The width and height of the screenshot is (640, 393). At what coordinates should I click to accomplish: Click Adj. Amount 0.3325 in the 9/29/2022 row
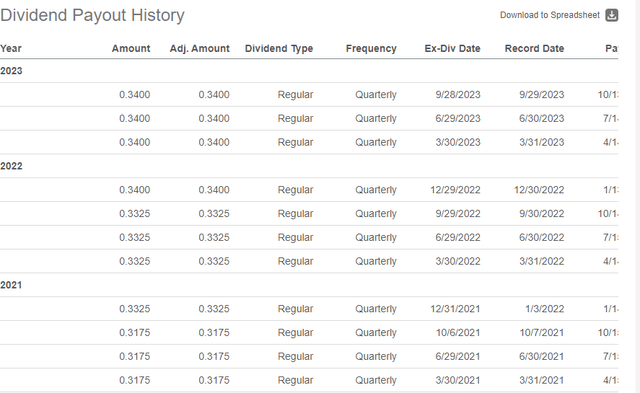[214, 214]
